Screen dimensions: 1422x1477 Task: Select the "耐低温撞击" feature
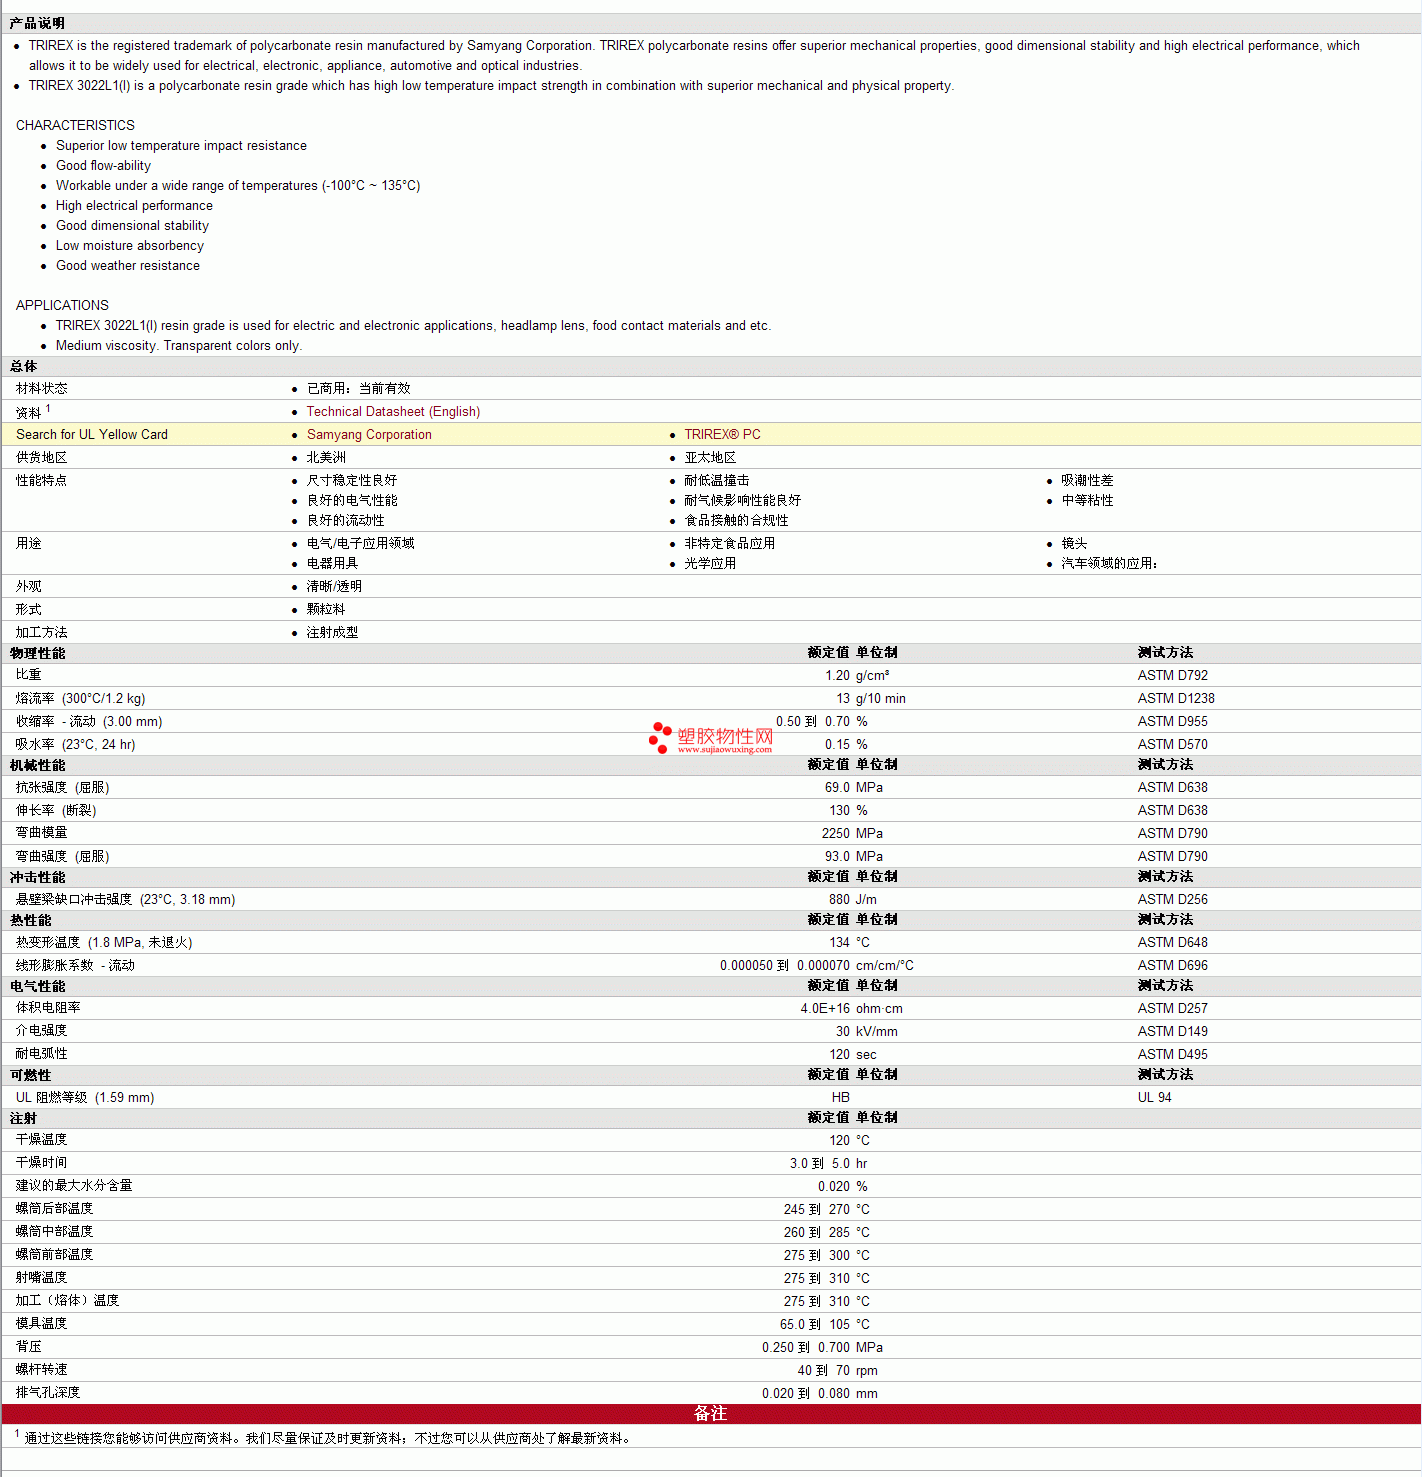click(x=717, y=481)
